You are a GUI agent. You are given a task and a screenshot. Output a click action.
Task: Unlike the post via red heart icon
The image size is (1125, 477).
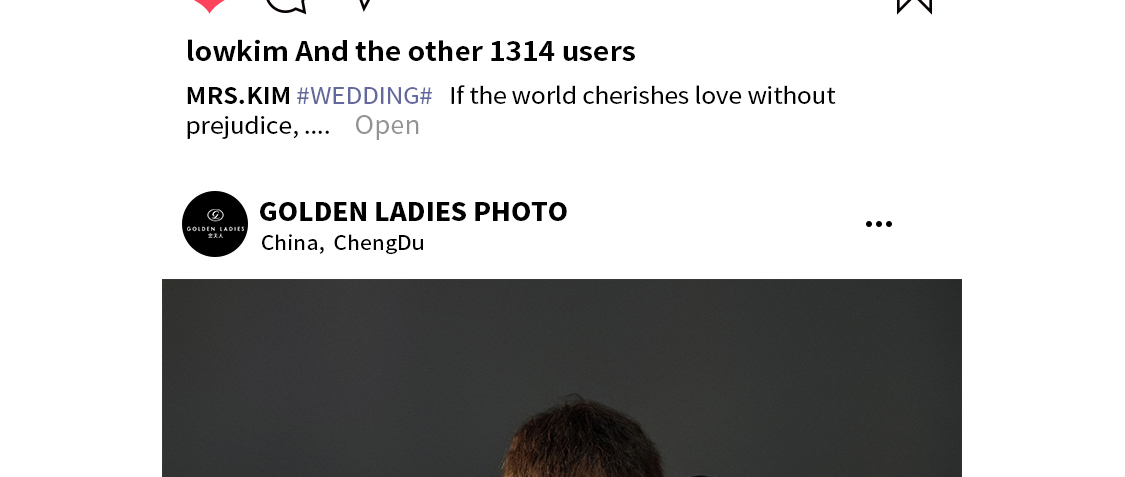point(209,4)
